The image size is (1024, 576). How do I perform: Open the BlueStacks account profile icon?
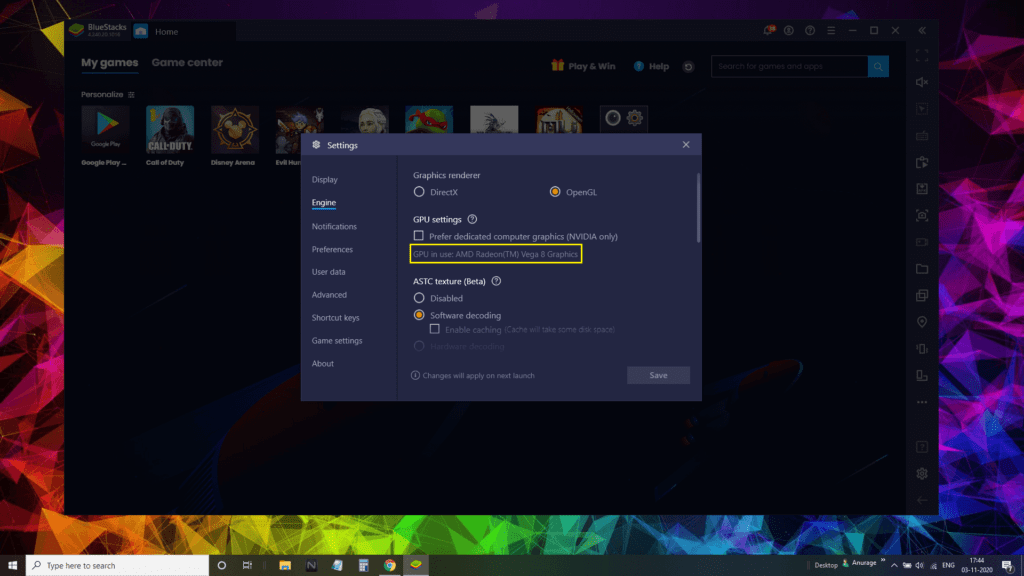[789, 31]
